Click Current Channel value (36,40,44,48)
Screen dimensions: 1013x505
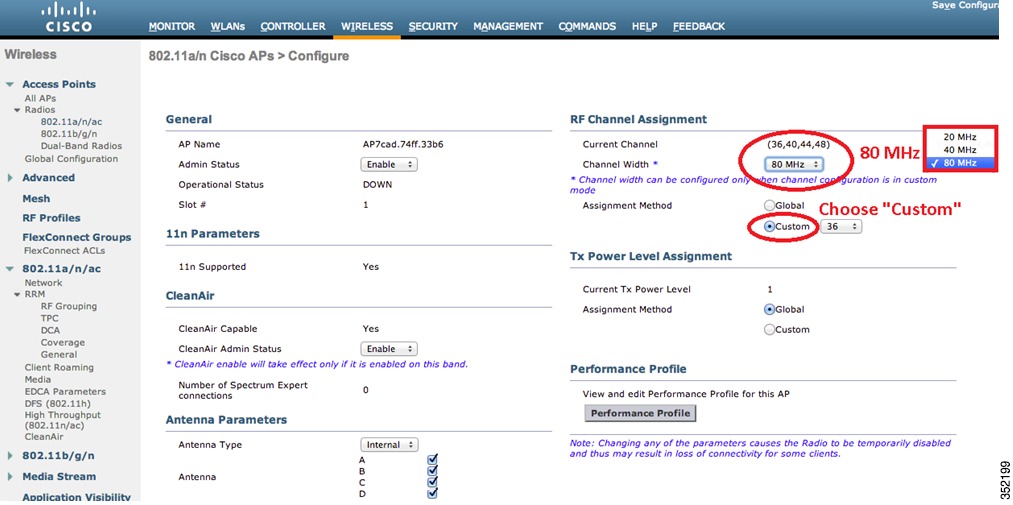pos(799,145)
